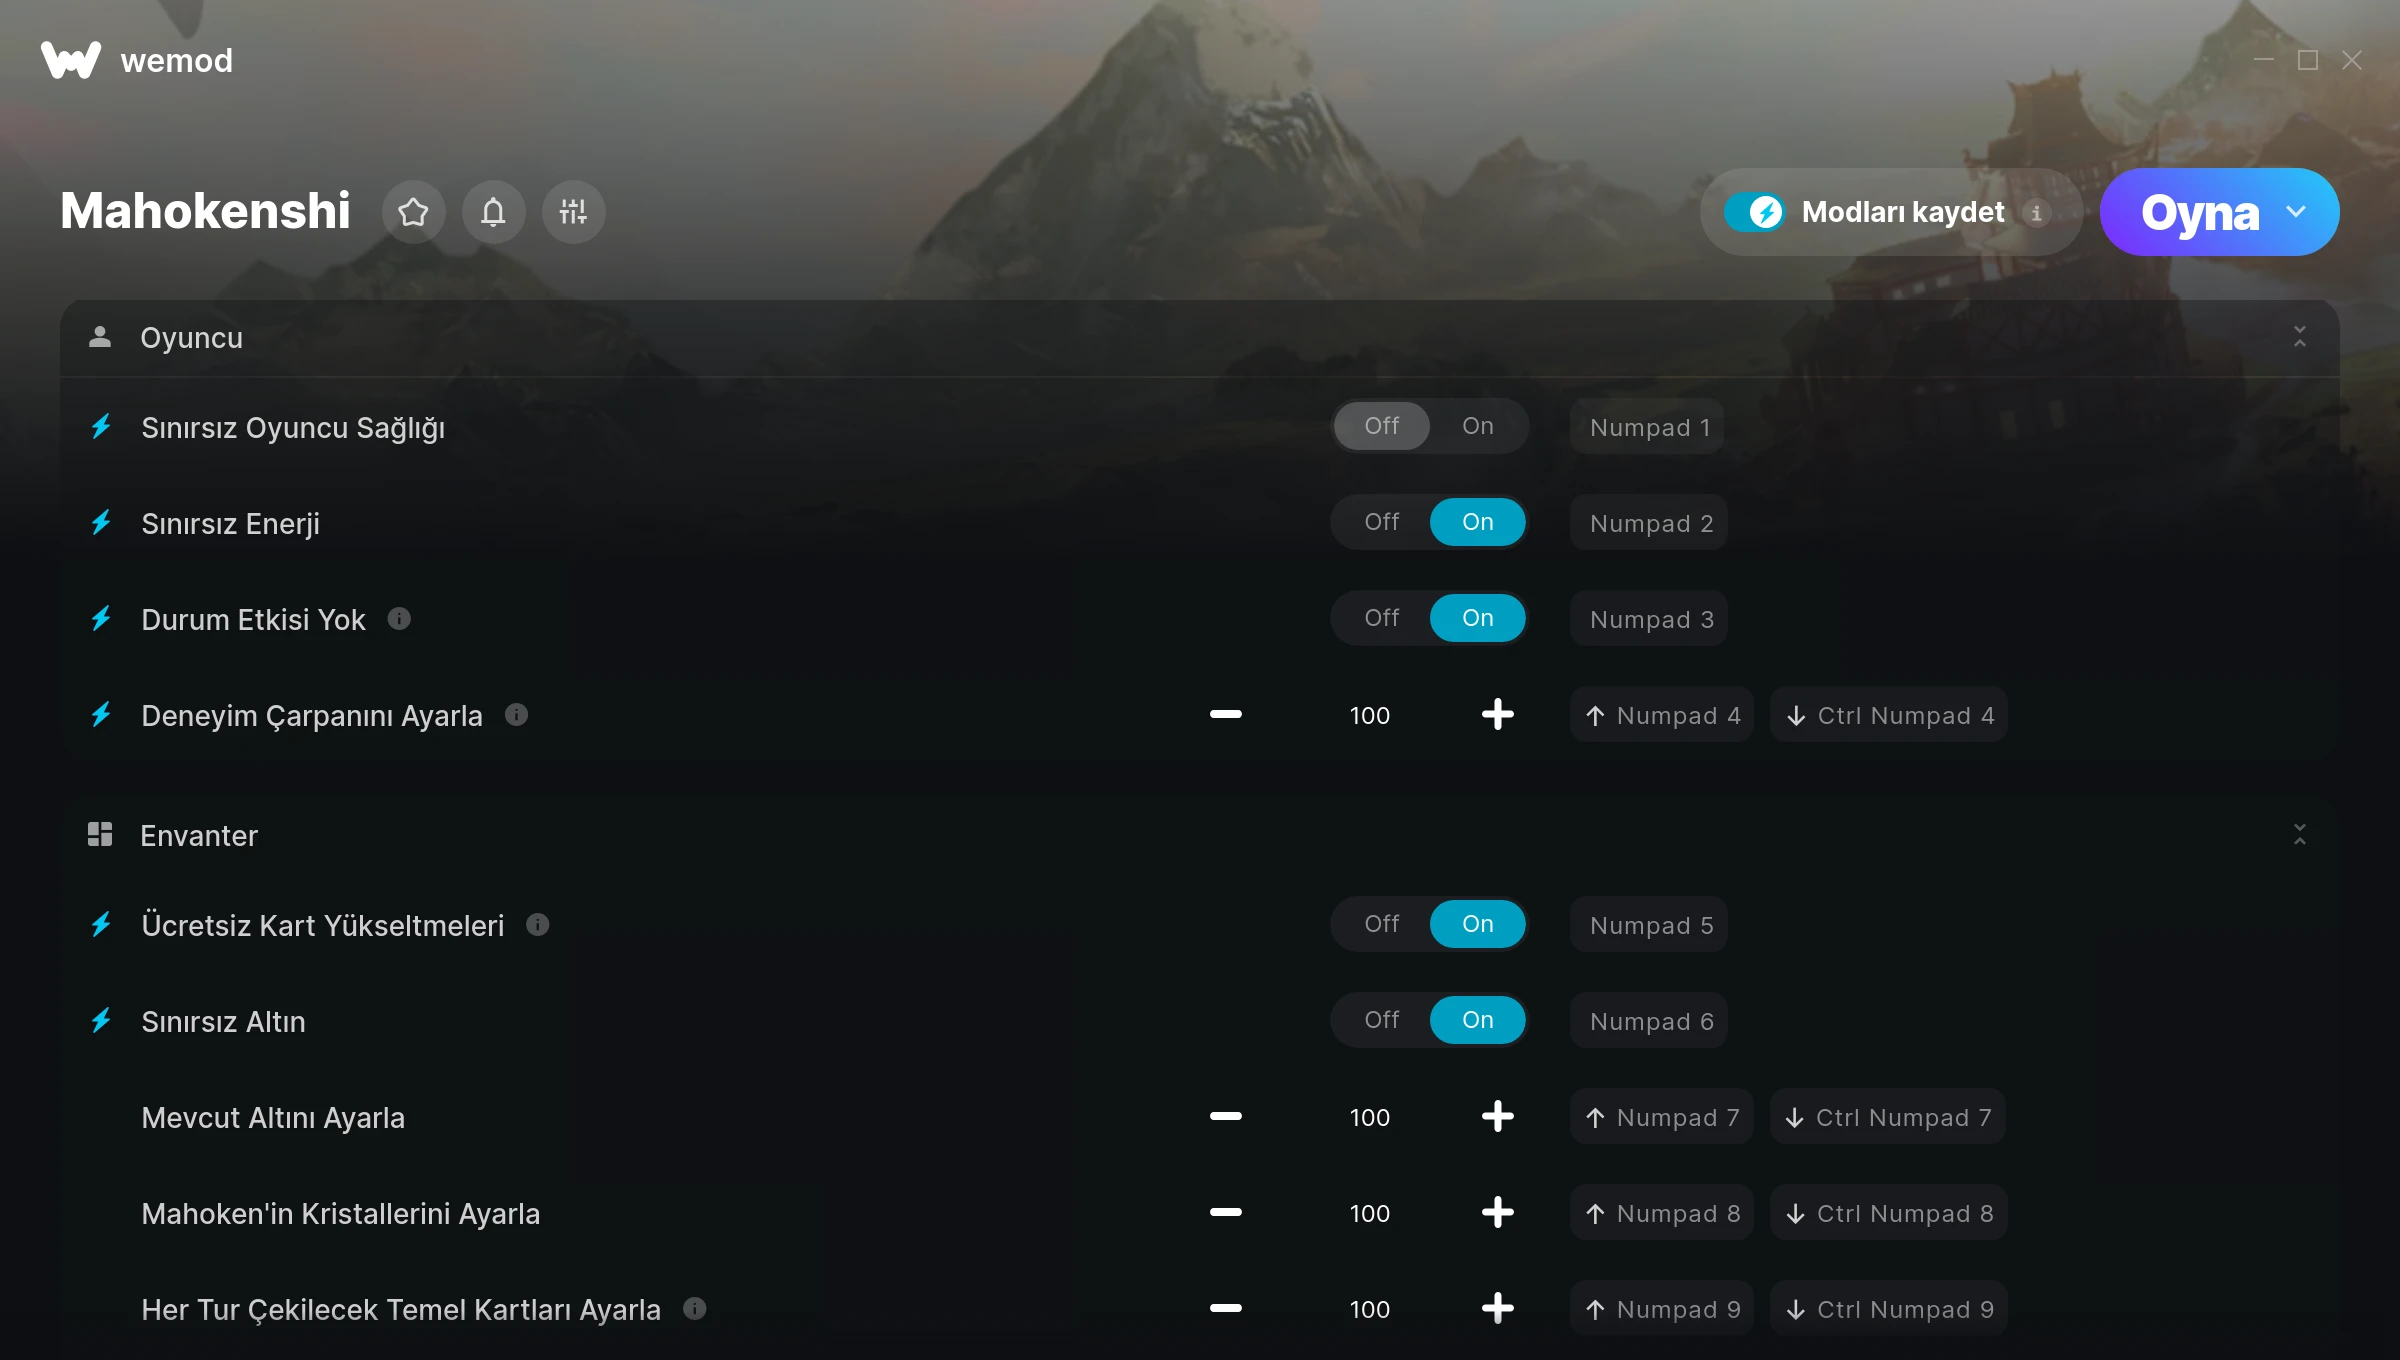The height and width of the screenshot is (1360, 2400).
Task: Click the favorite star icon beside Mahokenshi
Action: pyautogui.click(x=413, y=212)
